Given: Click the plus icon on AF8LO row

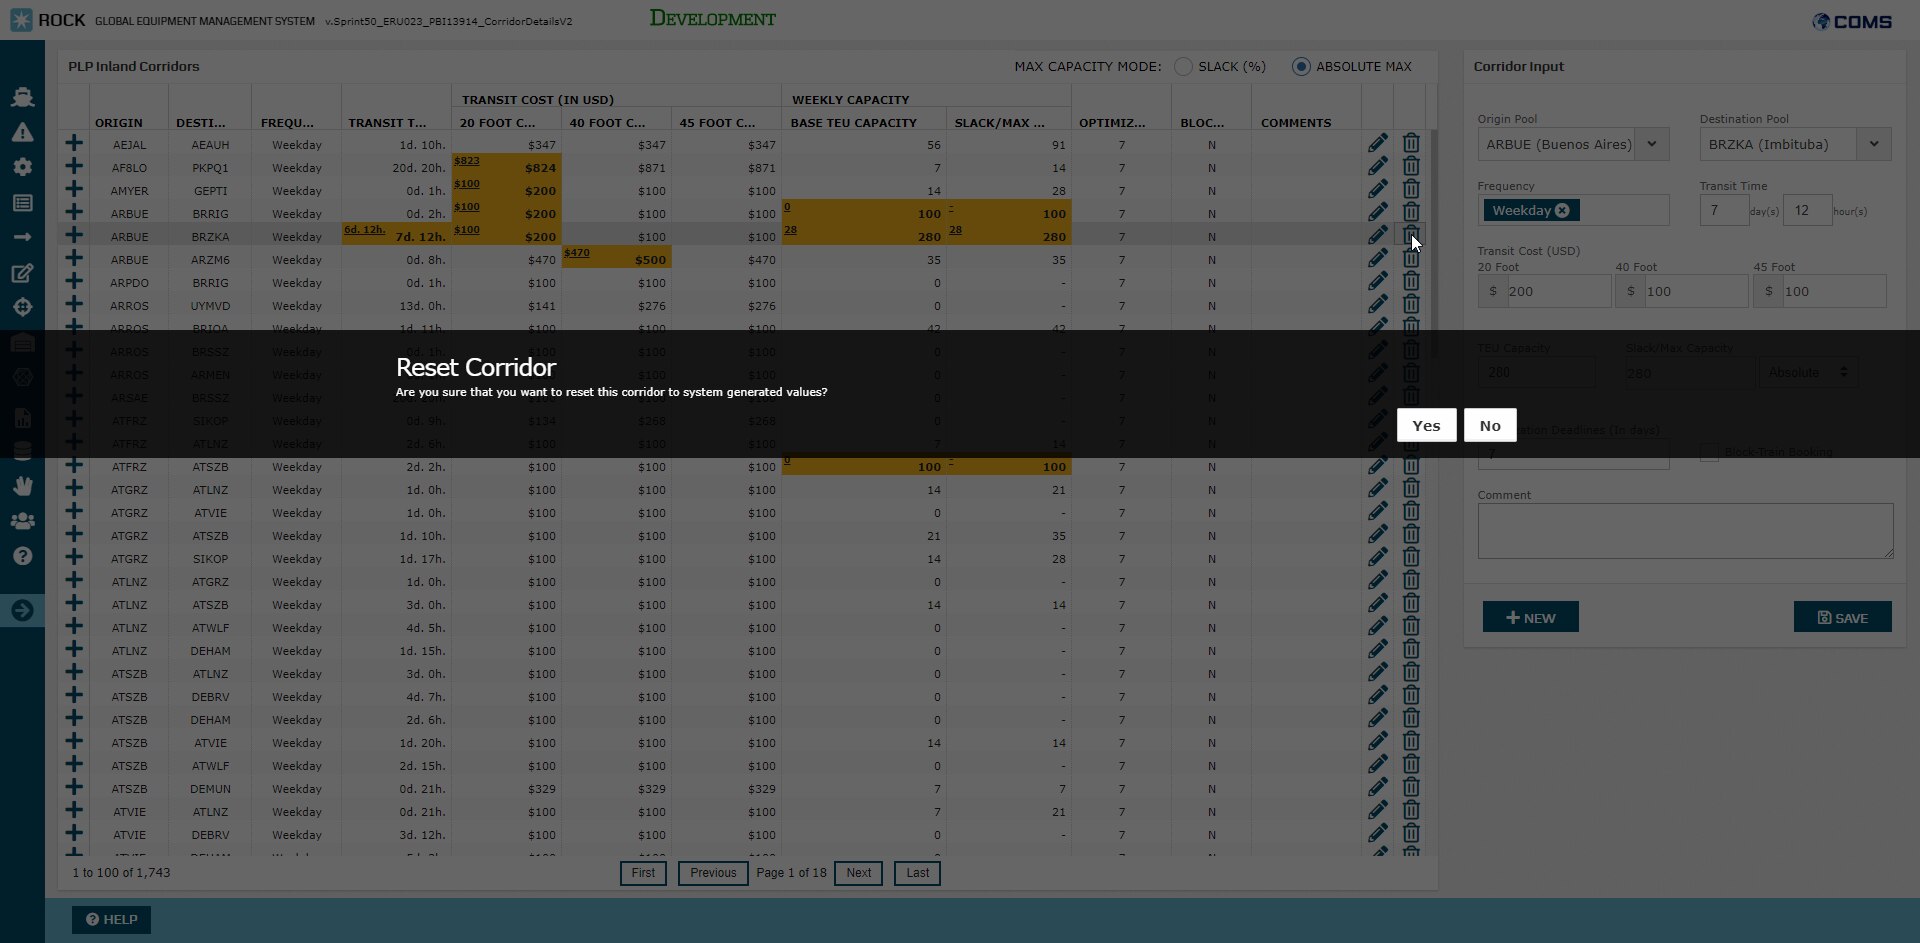Looking at the screenshot, I should click(74, 167).
